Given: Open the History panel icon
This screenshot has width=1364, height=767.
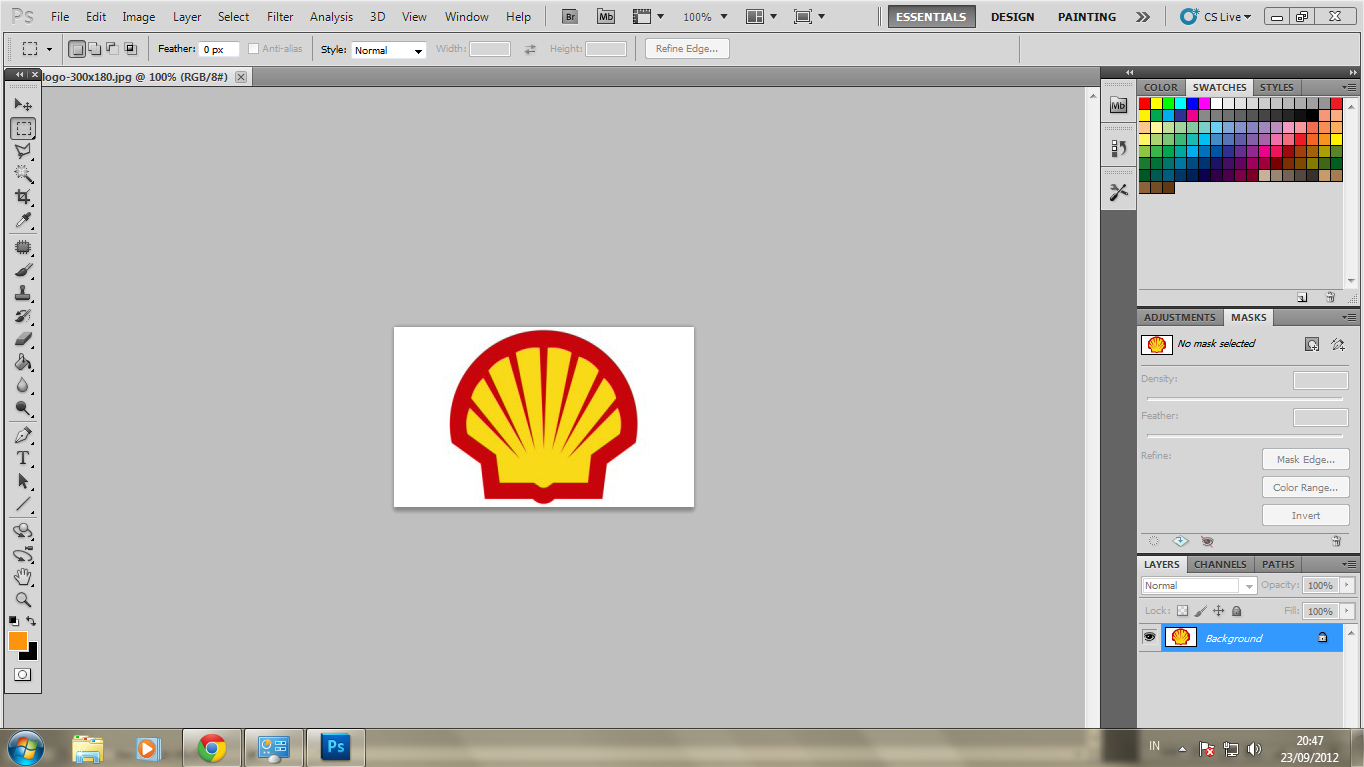Looking at the screenshot, I should (x=1118, y=148).
